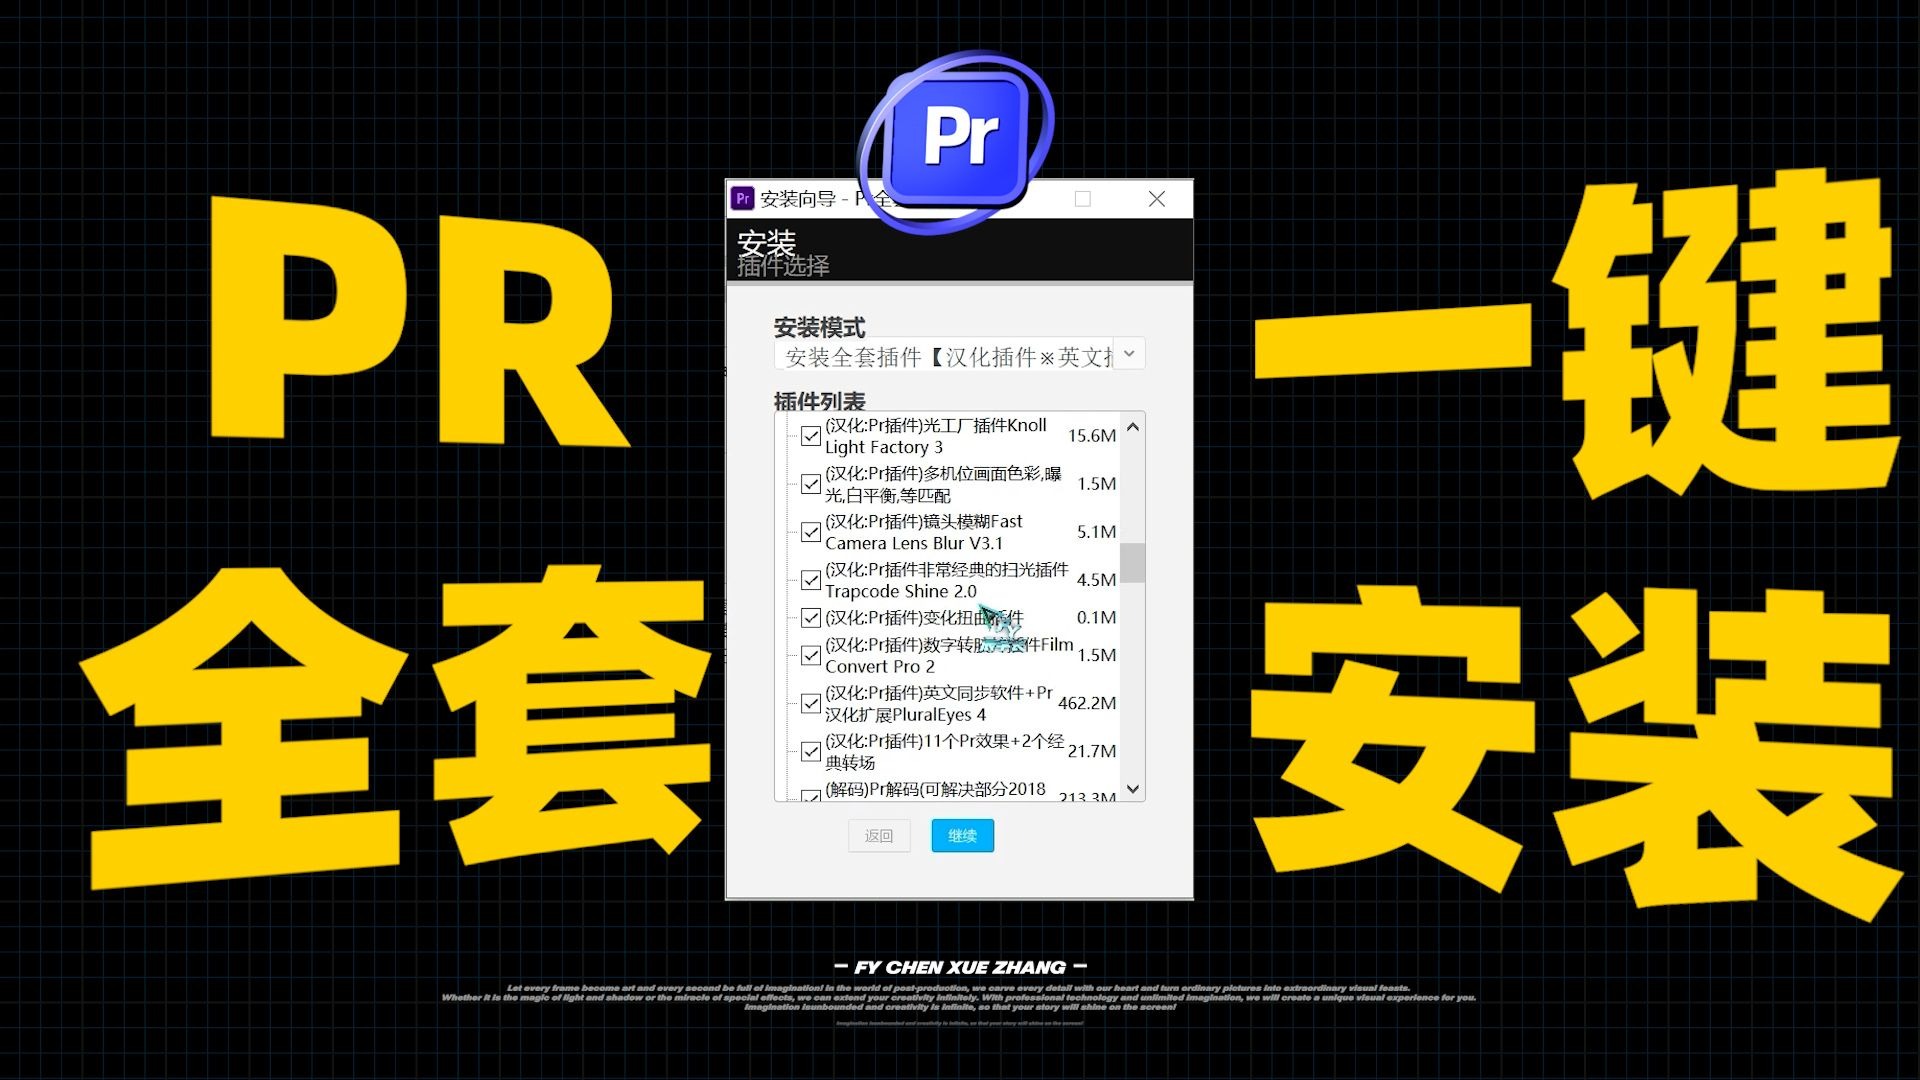Click the 462.2M size value
Viewport: 1920px width, 1080px height.
tap(1087, 703)
